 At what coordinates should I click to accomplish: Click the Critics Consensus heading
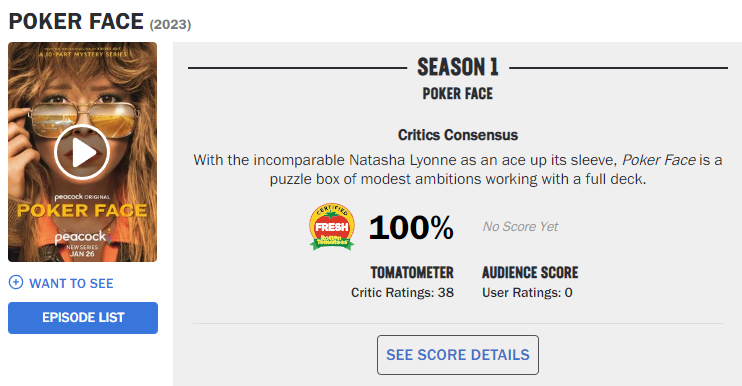click(458, 135)
